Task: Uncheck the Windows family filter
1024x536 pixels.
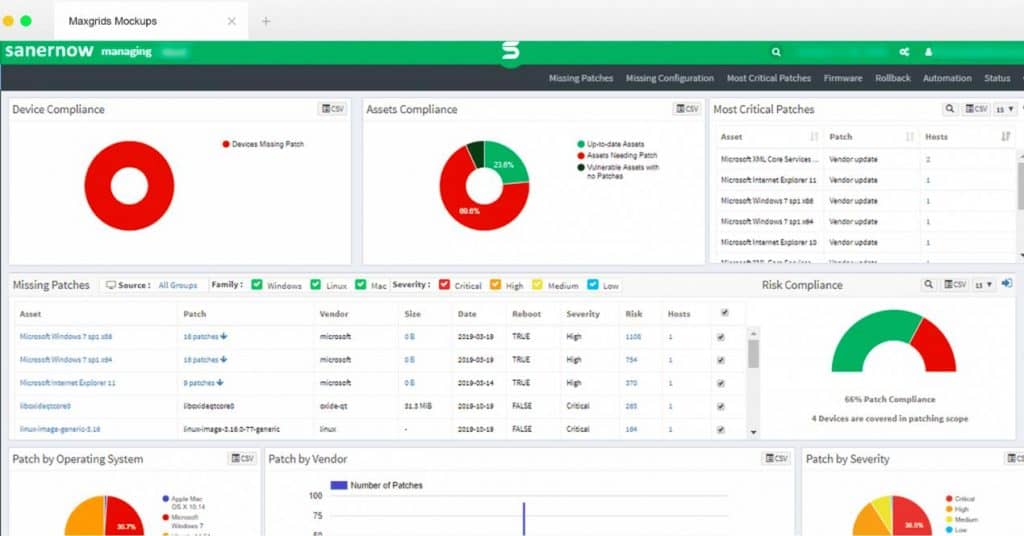Action: click(257, 285)
